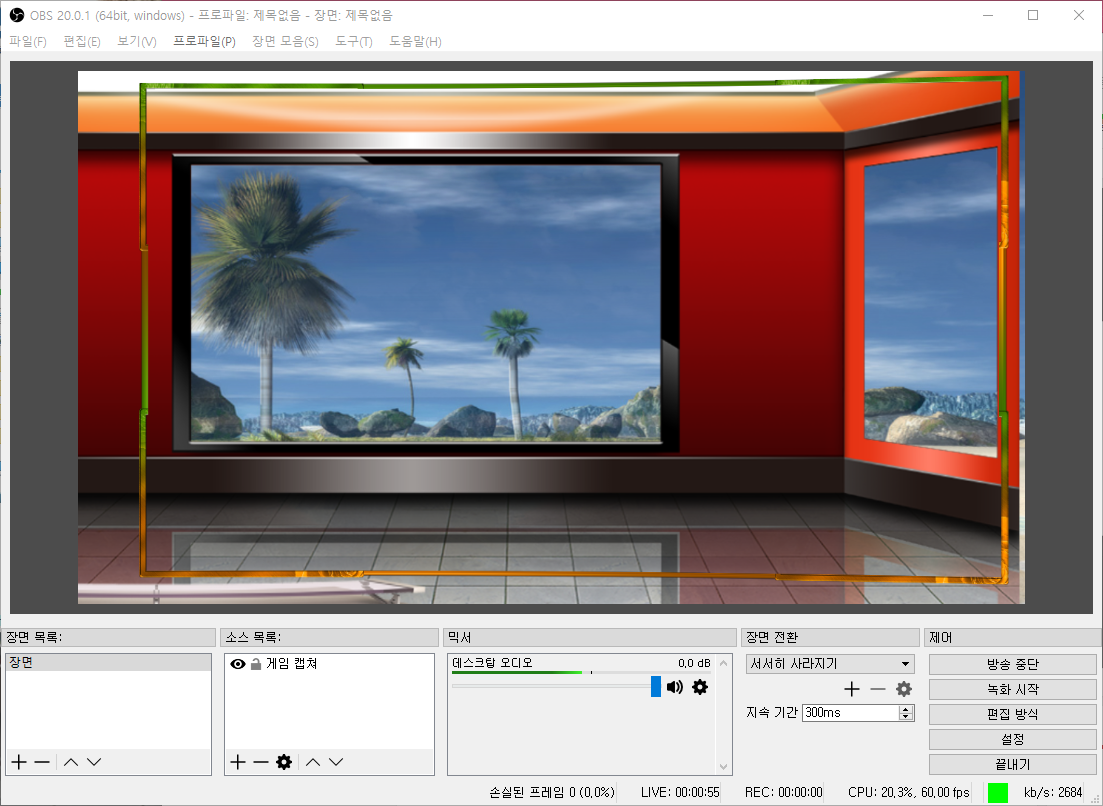Close the OBS window
The height and width of the screenshot is (806, 1103).
[1078, 15]
